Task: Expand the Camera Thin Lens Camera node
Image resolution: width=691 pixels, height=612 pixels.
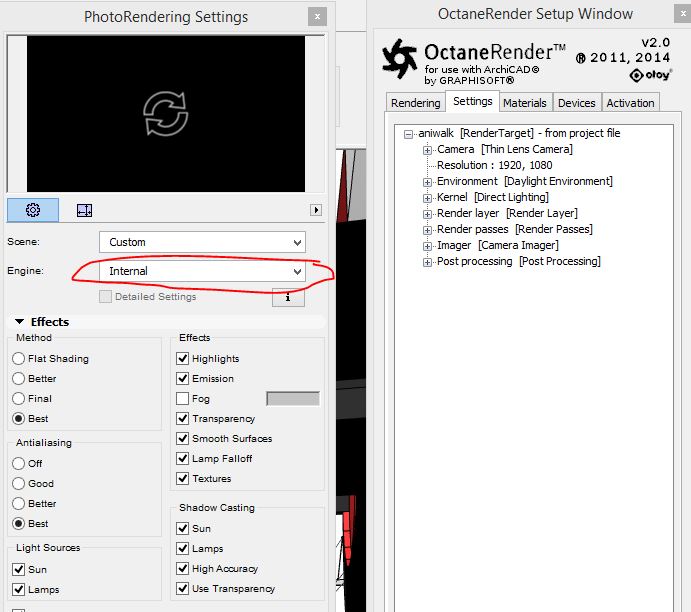Action: click(427, 150)
